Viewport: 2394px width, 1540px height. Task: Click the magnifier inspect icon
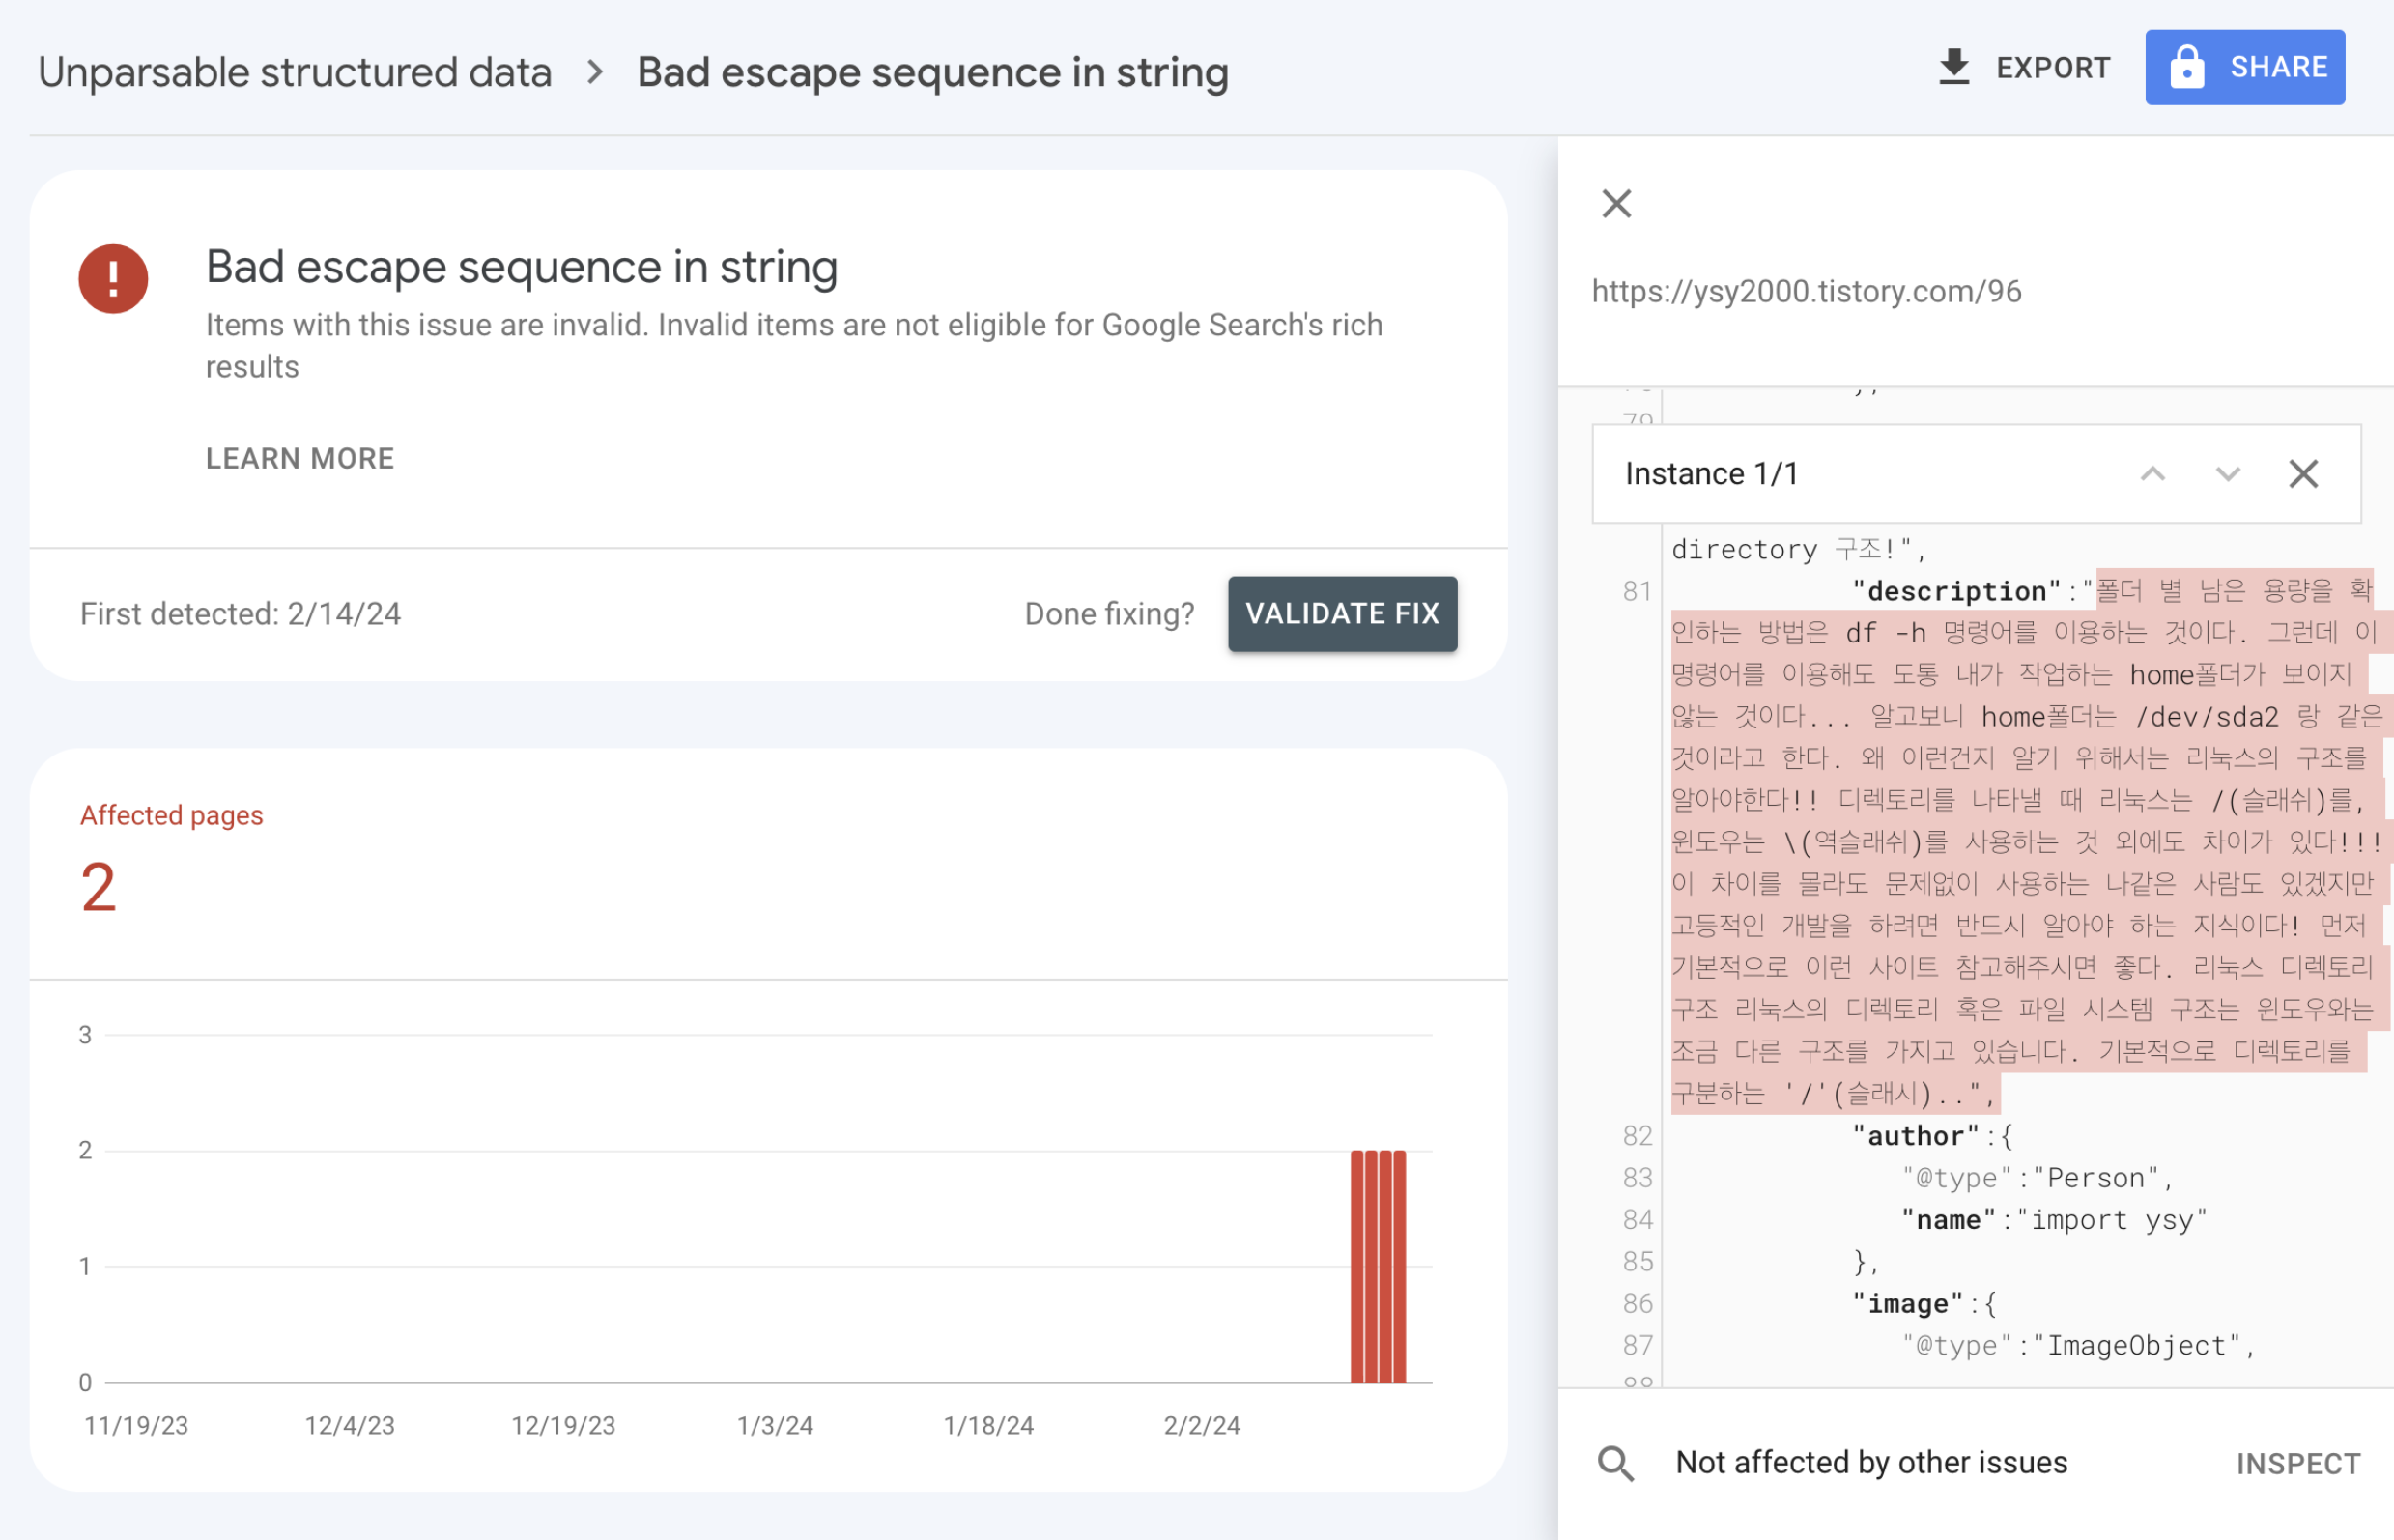tap(1615, 1464)
